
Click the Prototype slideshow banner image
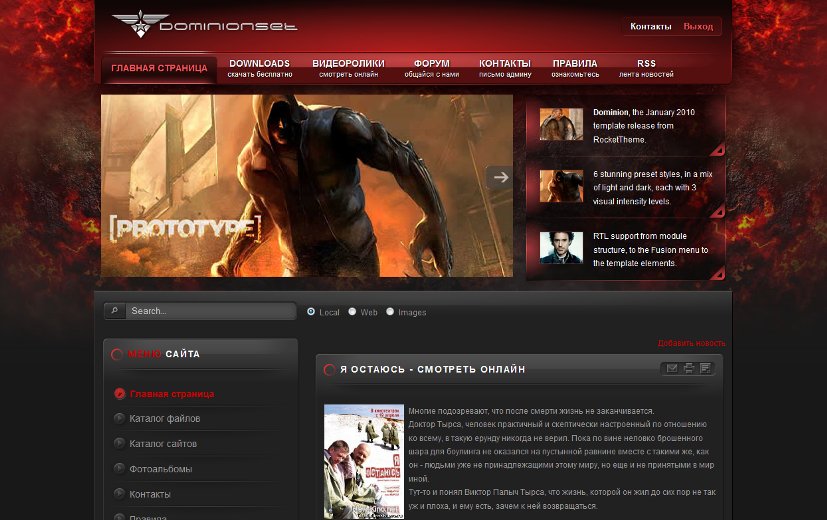[306, 186]
